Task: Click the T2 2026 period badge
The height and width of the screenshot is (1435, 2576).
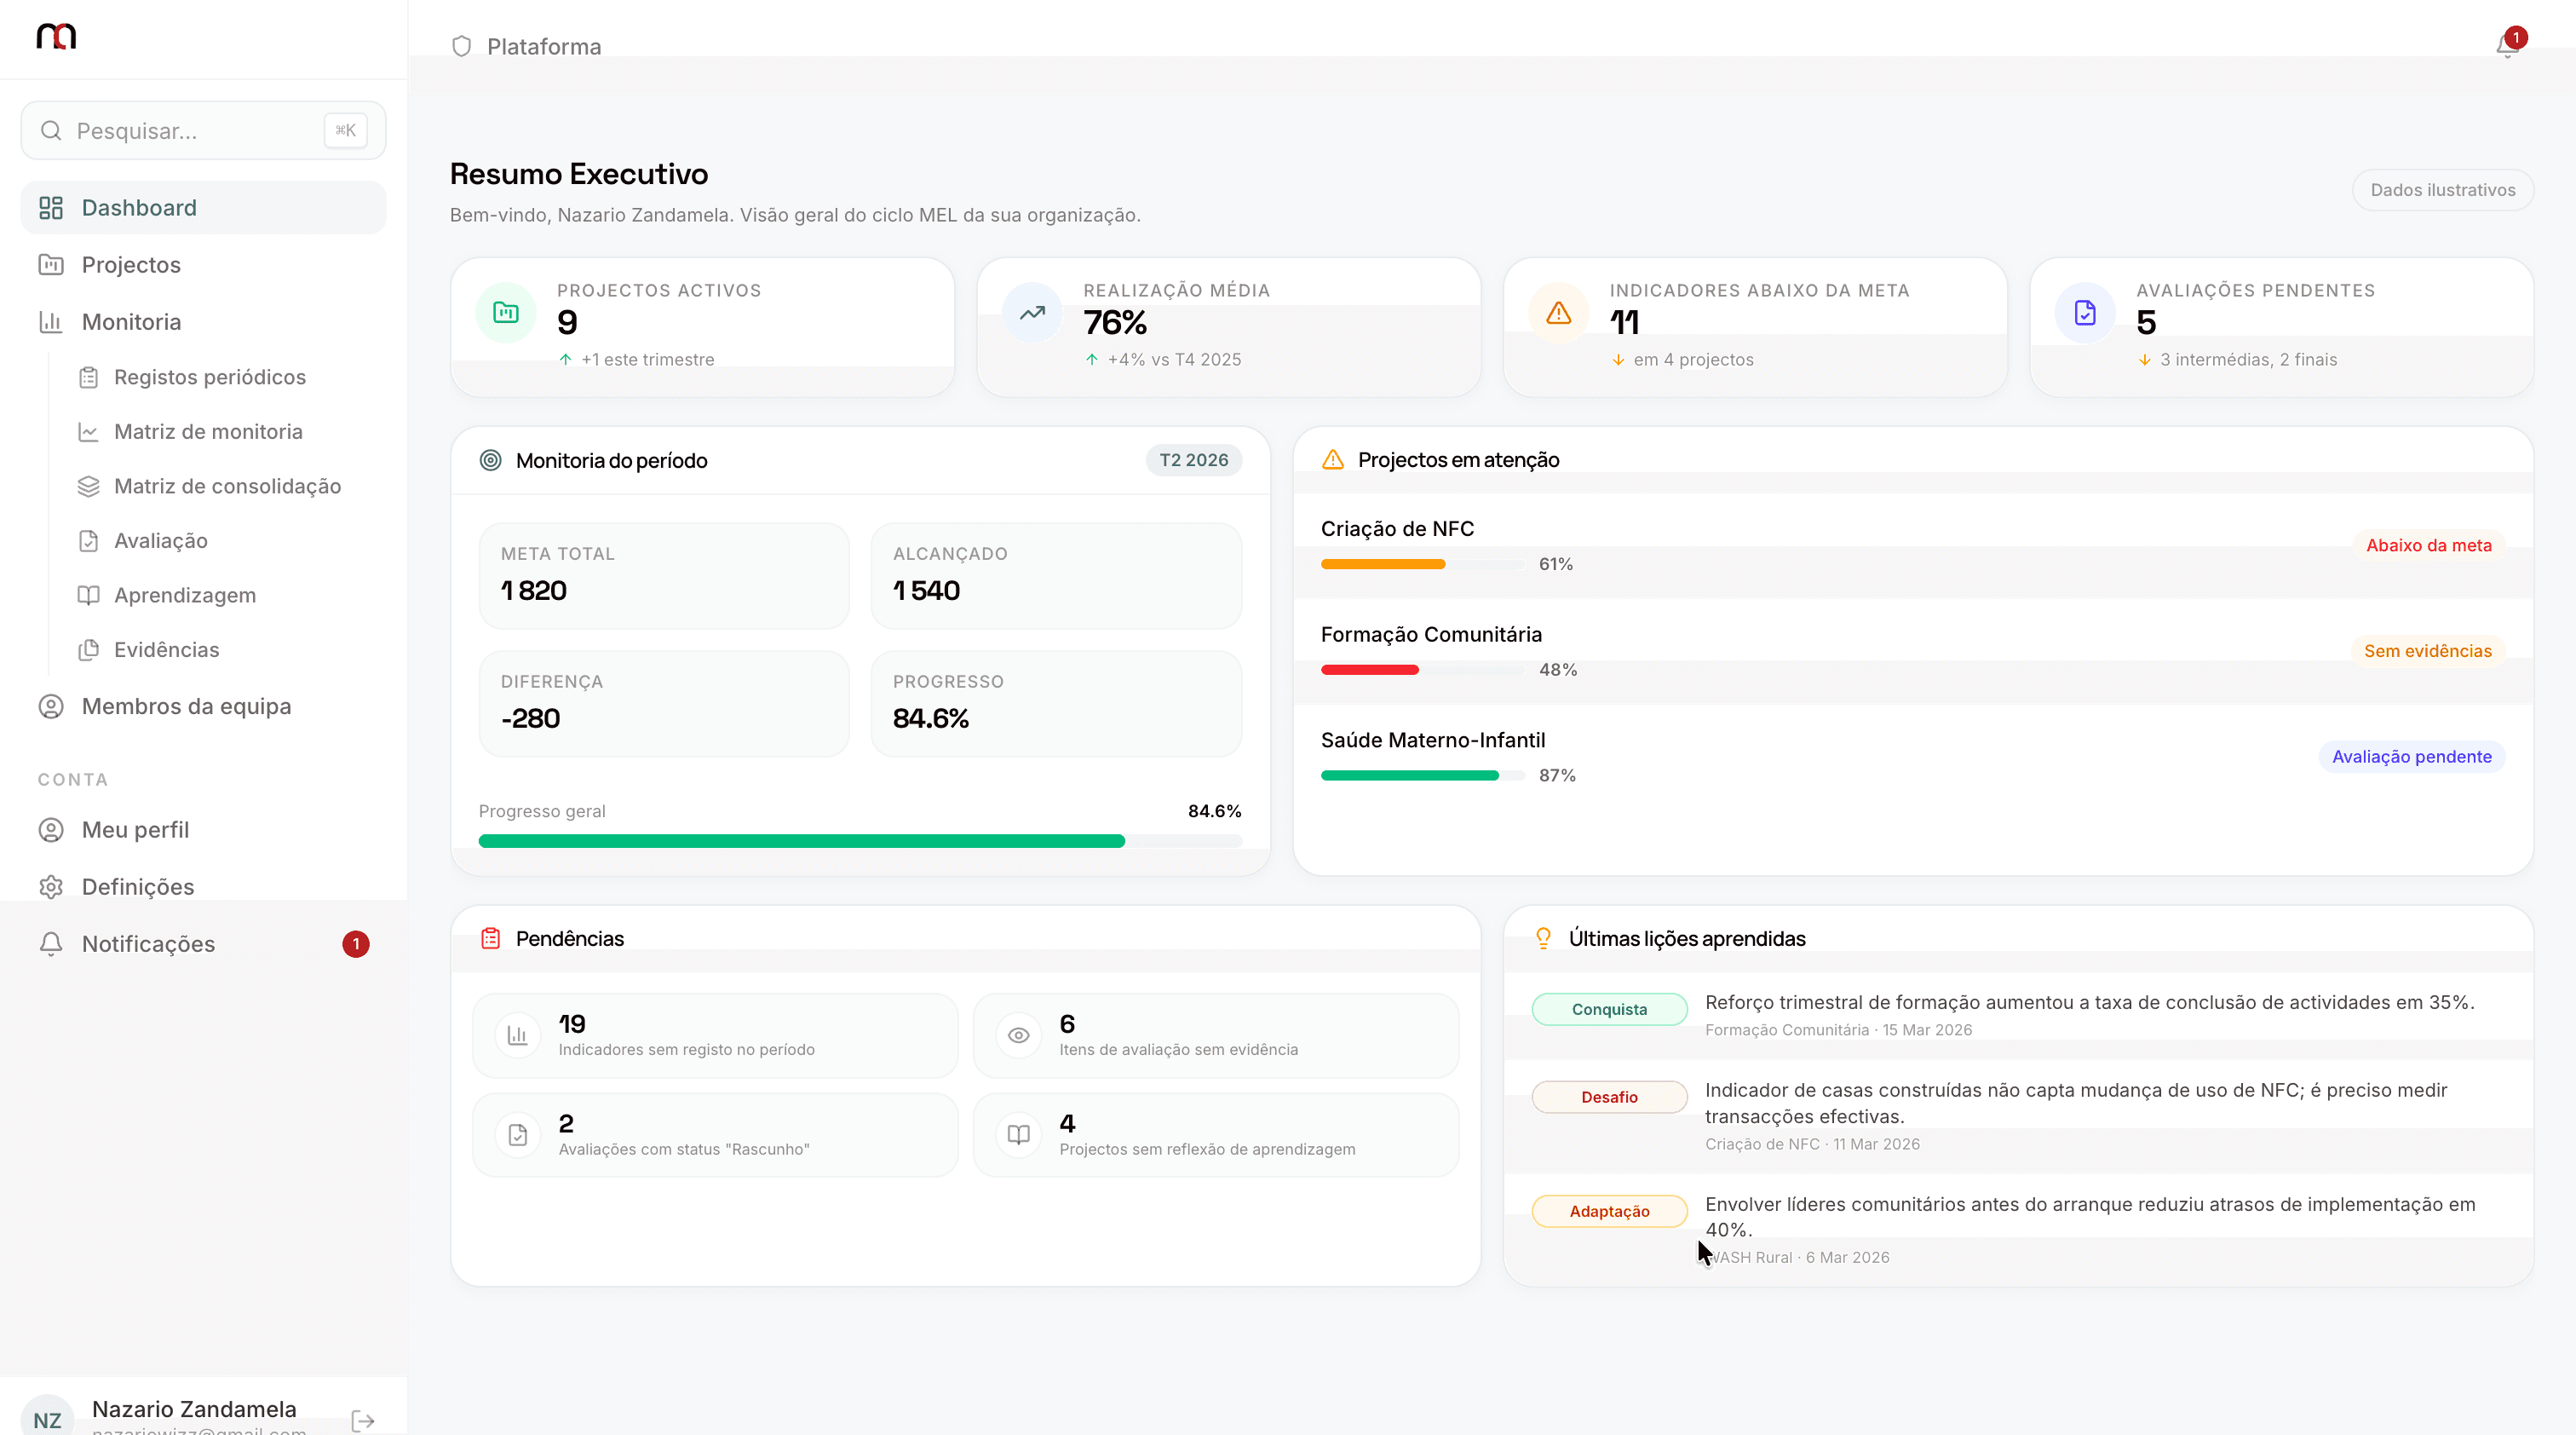Action: [1193, 460]
